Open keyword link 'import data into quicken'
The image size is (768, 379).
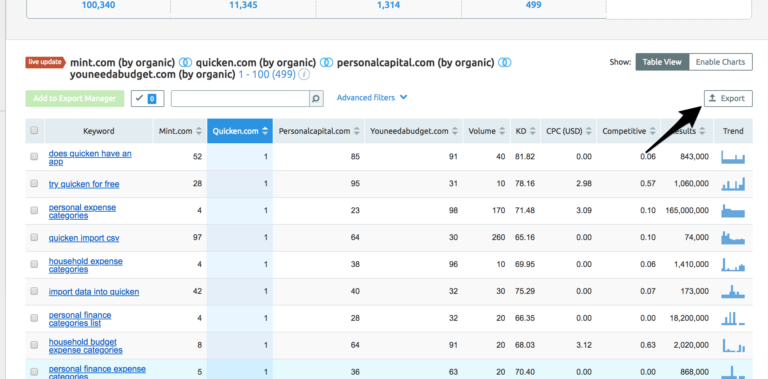[94, 292]
